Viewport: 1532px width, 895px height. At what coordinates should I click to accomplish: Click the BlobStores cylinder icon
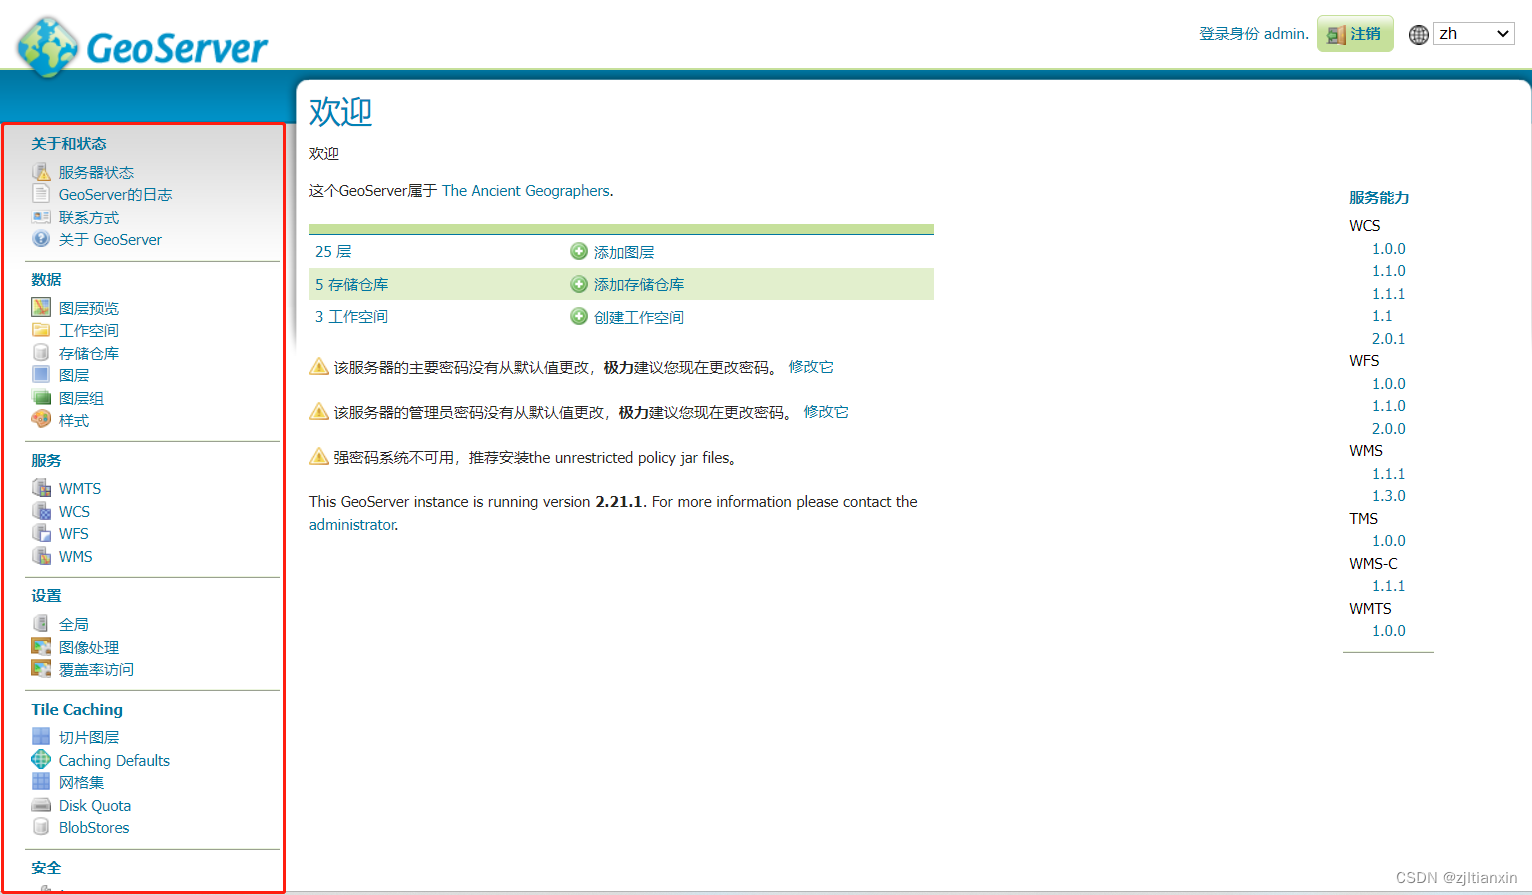click(41, 827)
